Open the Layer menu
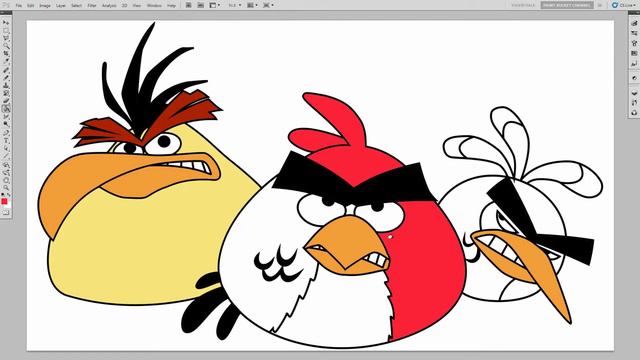Image resolution: width=640 pixels, height=360 pixels. coord(60,6)
